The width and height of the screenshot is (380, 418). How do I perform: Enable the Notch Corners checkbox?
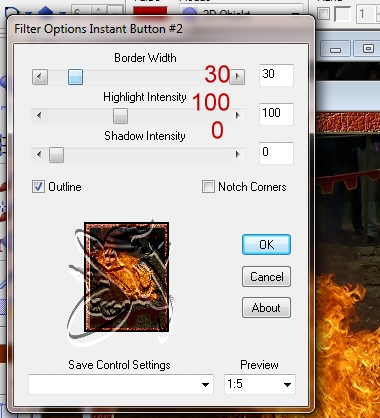tap(208, 187)
